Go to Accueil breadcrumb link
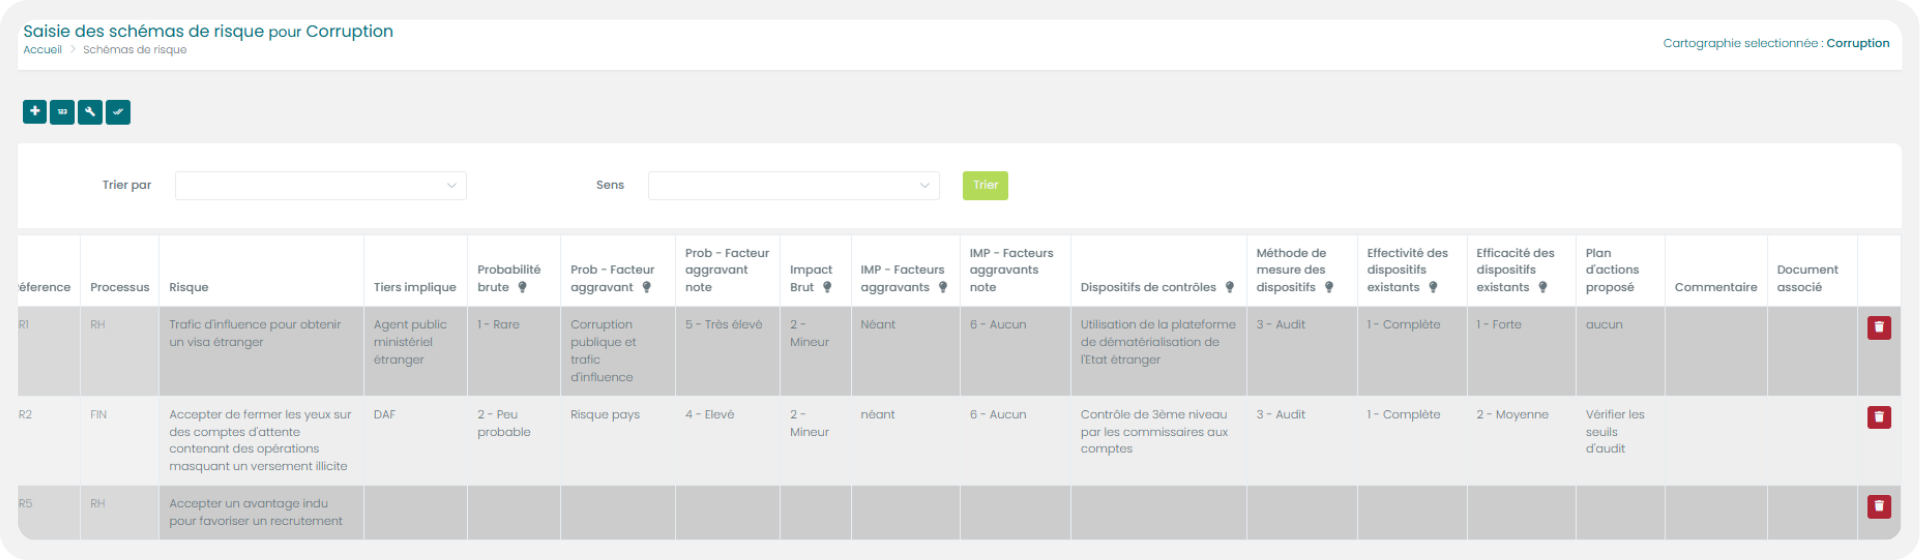Image resolution: width=1920 pixels, height=560 pixels. [42, 50]
